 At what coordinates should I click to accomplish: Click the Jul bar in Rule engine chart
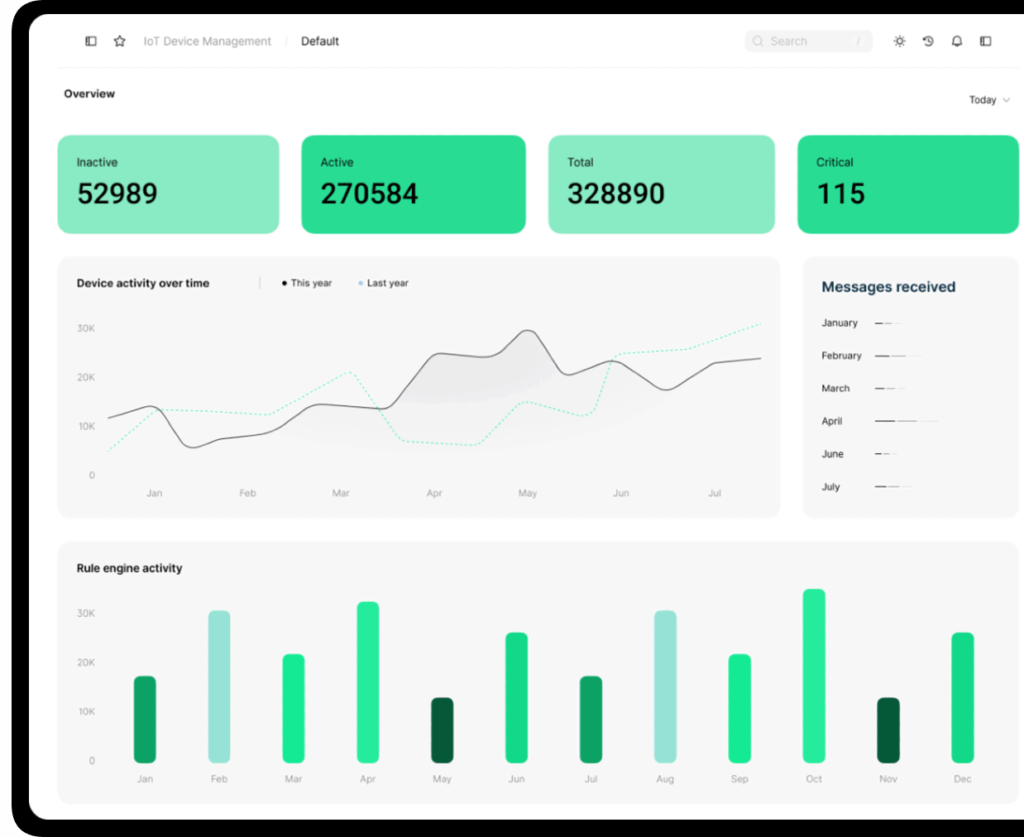[591, 719]
